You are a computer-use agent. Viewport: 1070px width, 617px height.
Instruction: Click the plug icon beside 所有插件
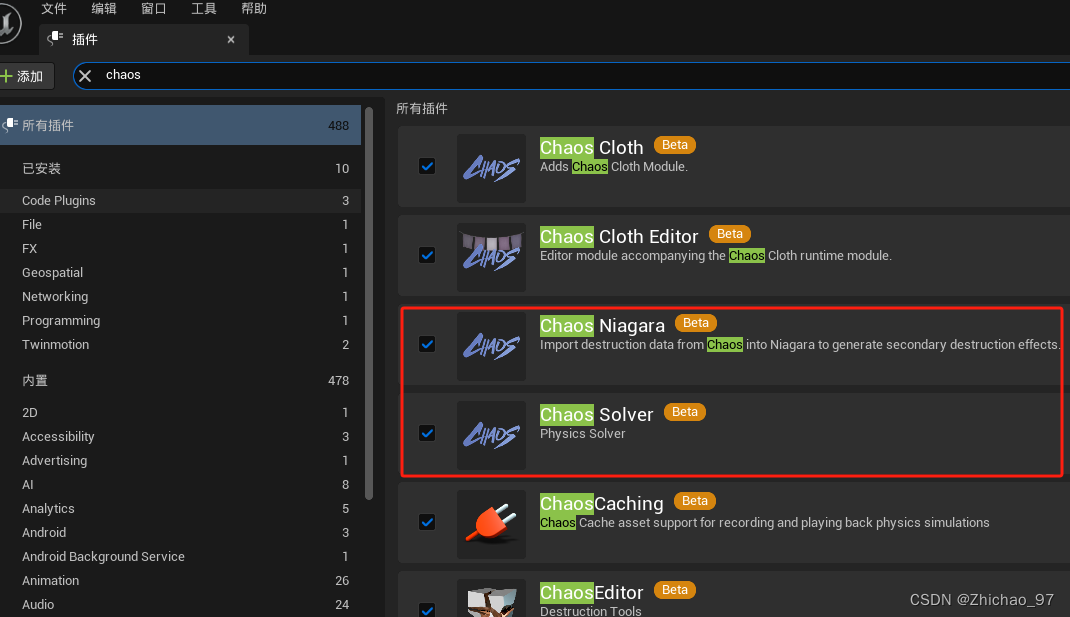(x=10, y=125)
